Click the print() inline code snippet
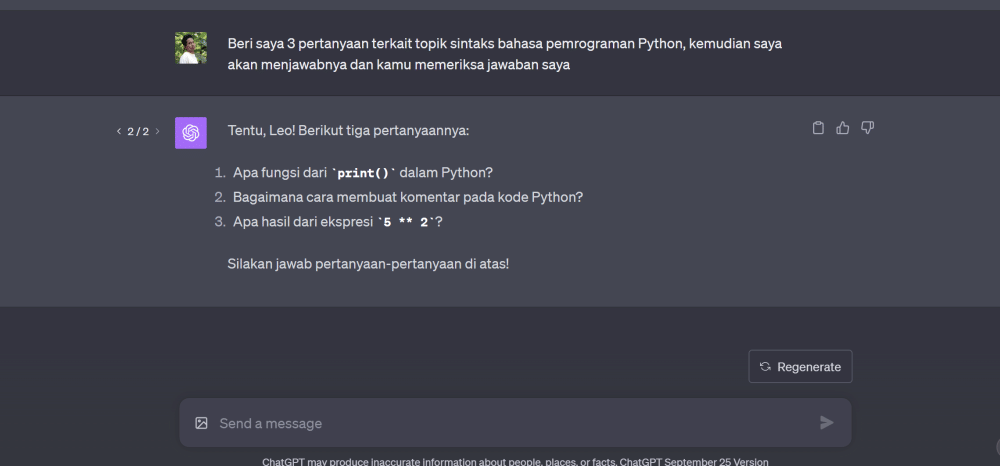This screenshot has width=1000, height=466. pyautogui.click(x=363, y=173)
